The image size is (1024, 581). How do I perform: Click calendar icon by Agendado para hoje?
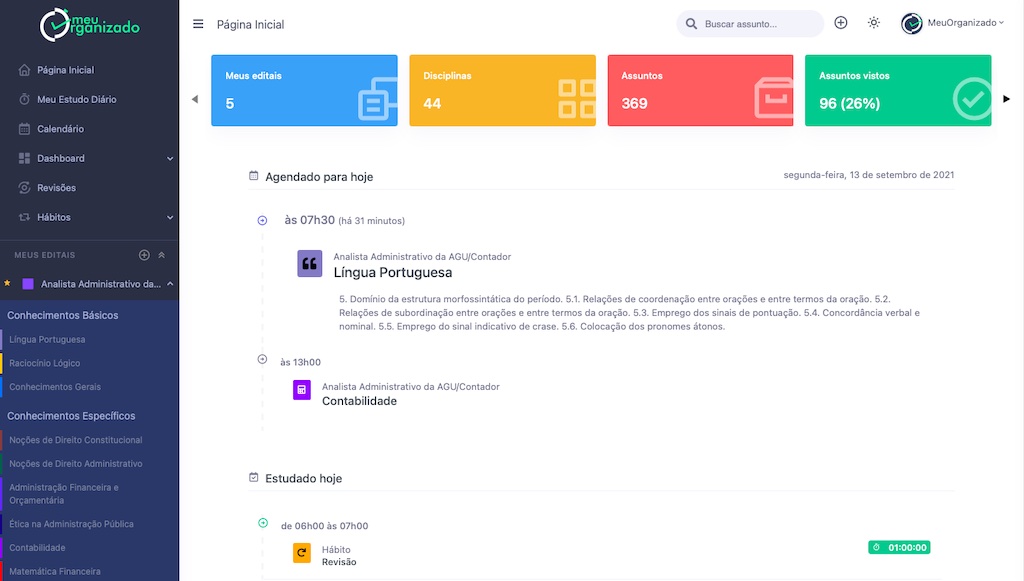click(253, 176)
